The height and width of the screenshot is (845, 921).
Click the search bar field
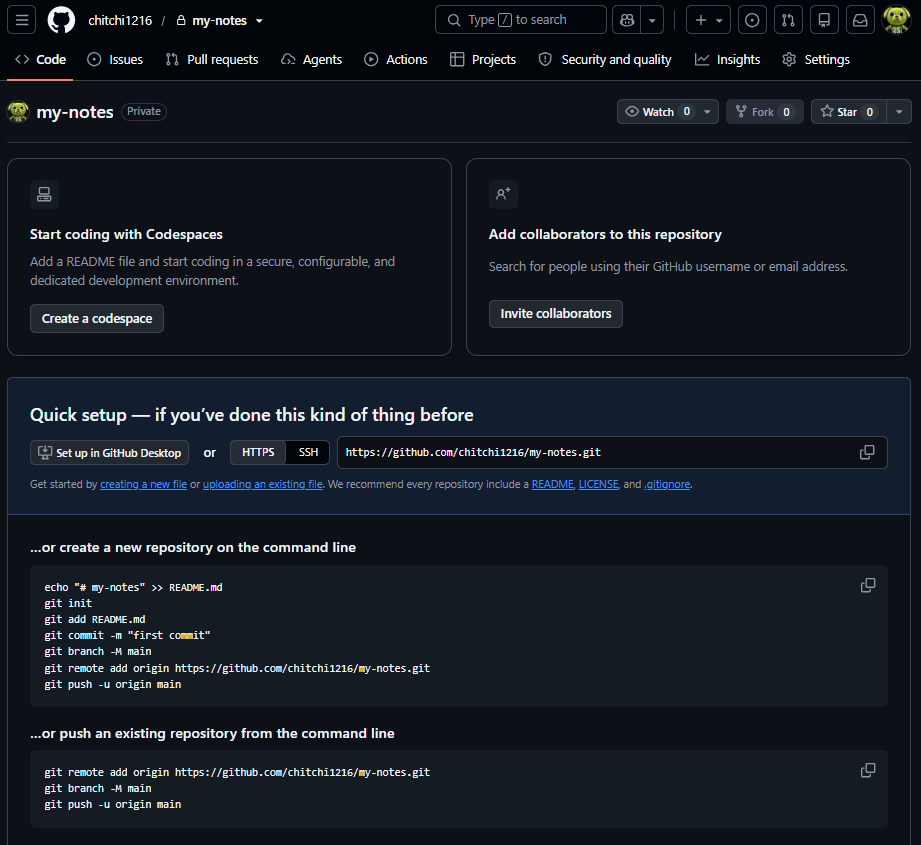click(x=520, y=20)
